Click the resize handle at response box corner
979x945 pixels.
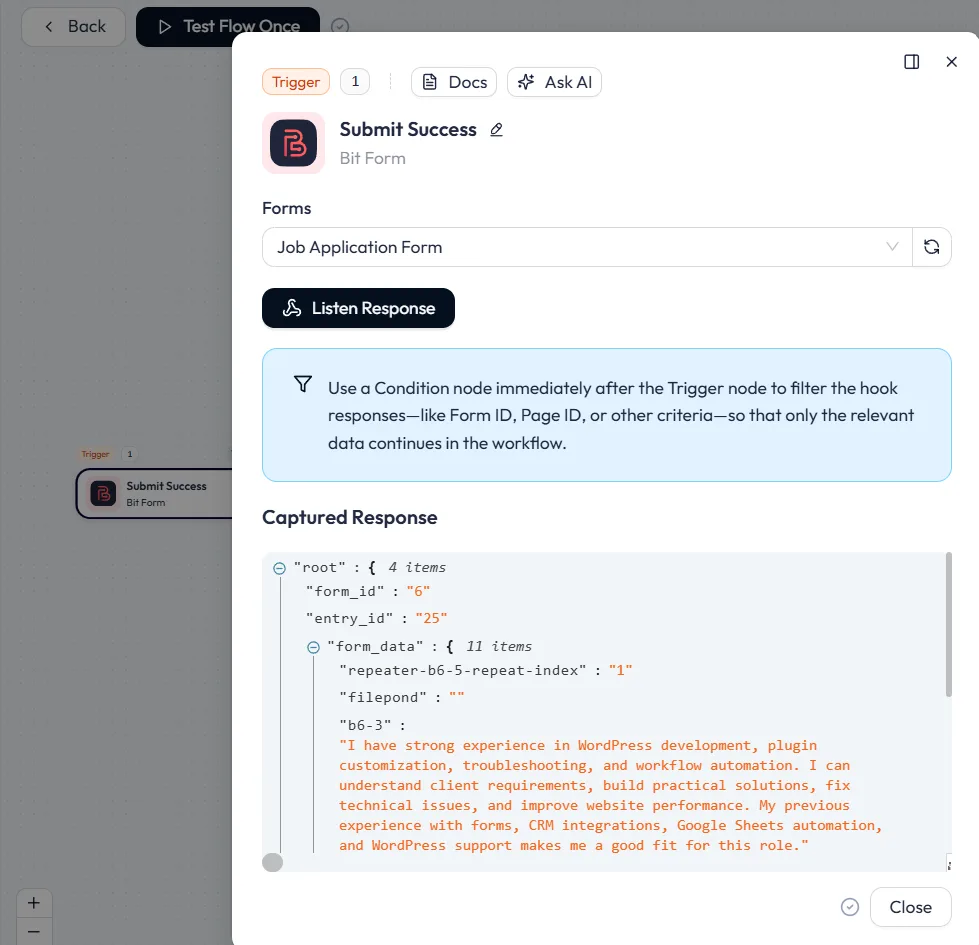[x=949, y=865]
